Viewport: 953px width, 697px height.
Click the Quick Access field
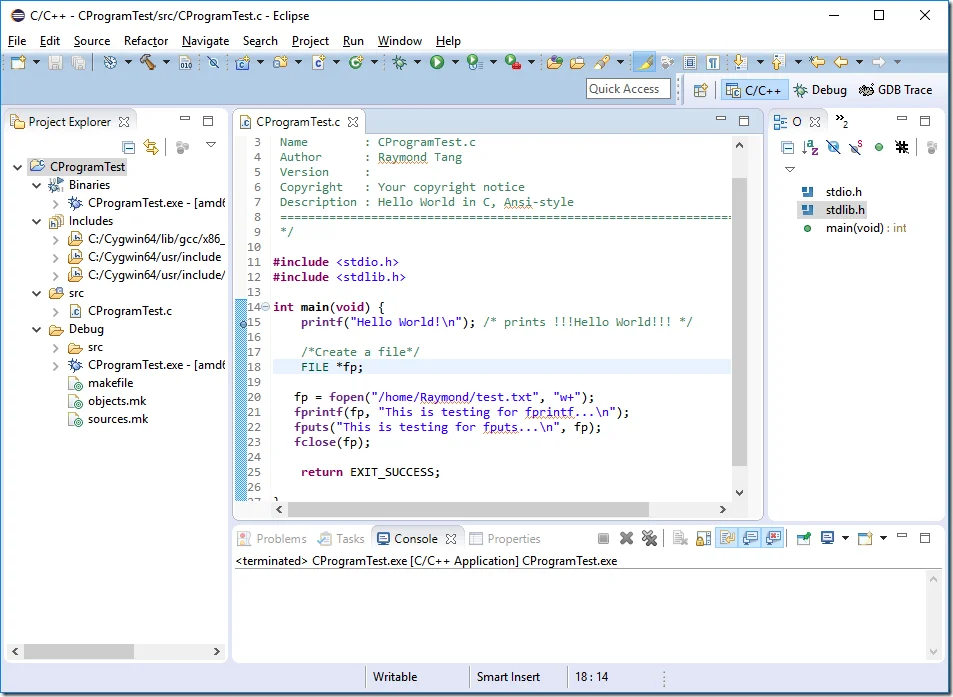coord(628,88)
